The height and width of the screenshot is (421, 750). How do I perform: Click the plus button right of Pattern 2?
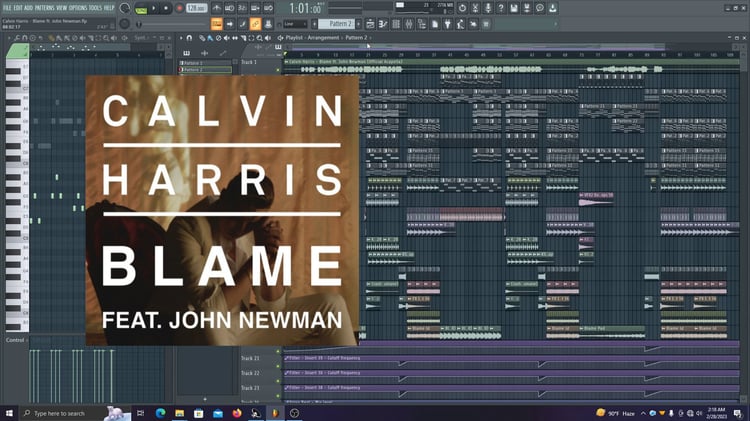[x=358, y=24]
